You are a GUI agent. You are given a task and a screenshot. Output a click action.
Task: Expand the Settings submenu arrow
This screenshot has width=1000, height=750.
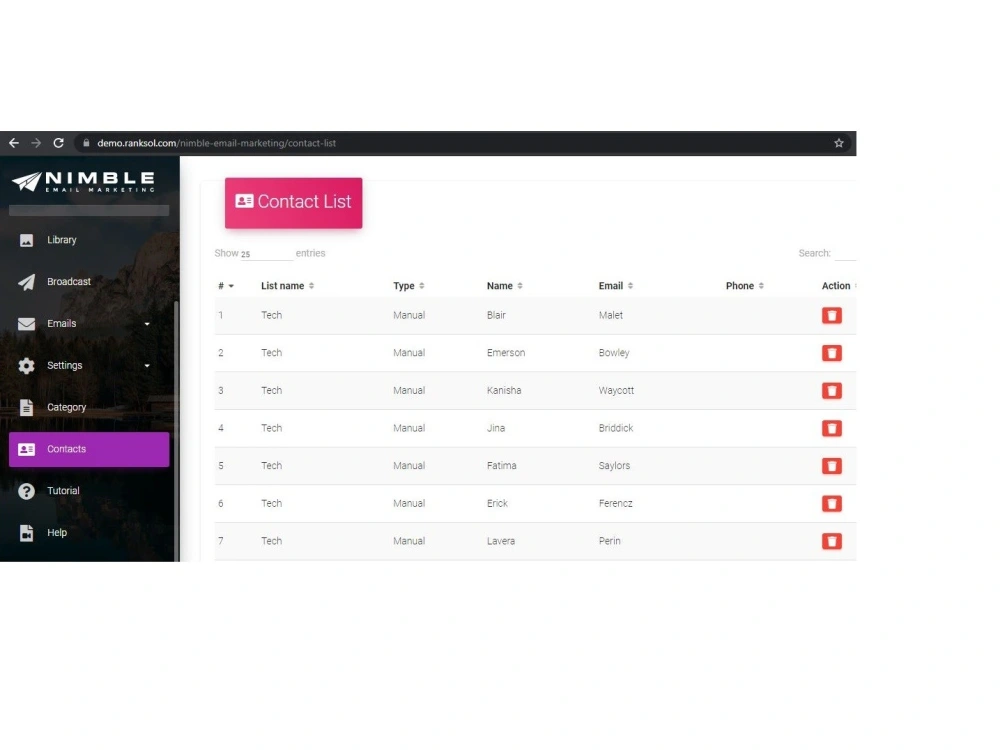click(x=147, y=366)
